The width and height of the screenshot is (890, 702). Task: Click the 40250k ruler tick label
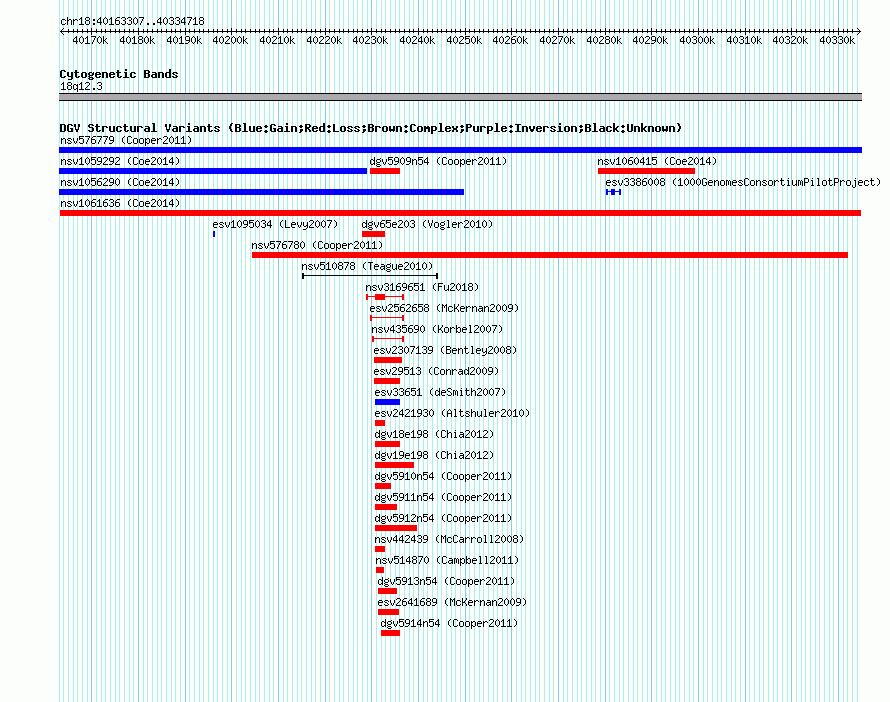point(464,40)
